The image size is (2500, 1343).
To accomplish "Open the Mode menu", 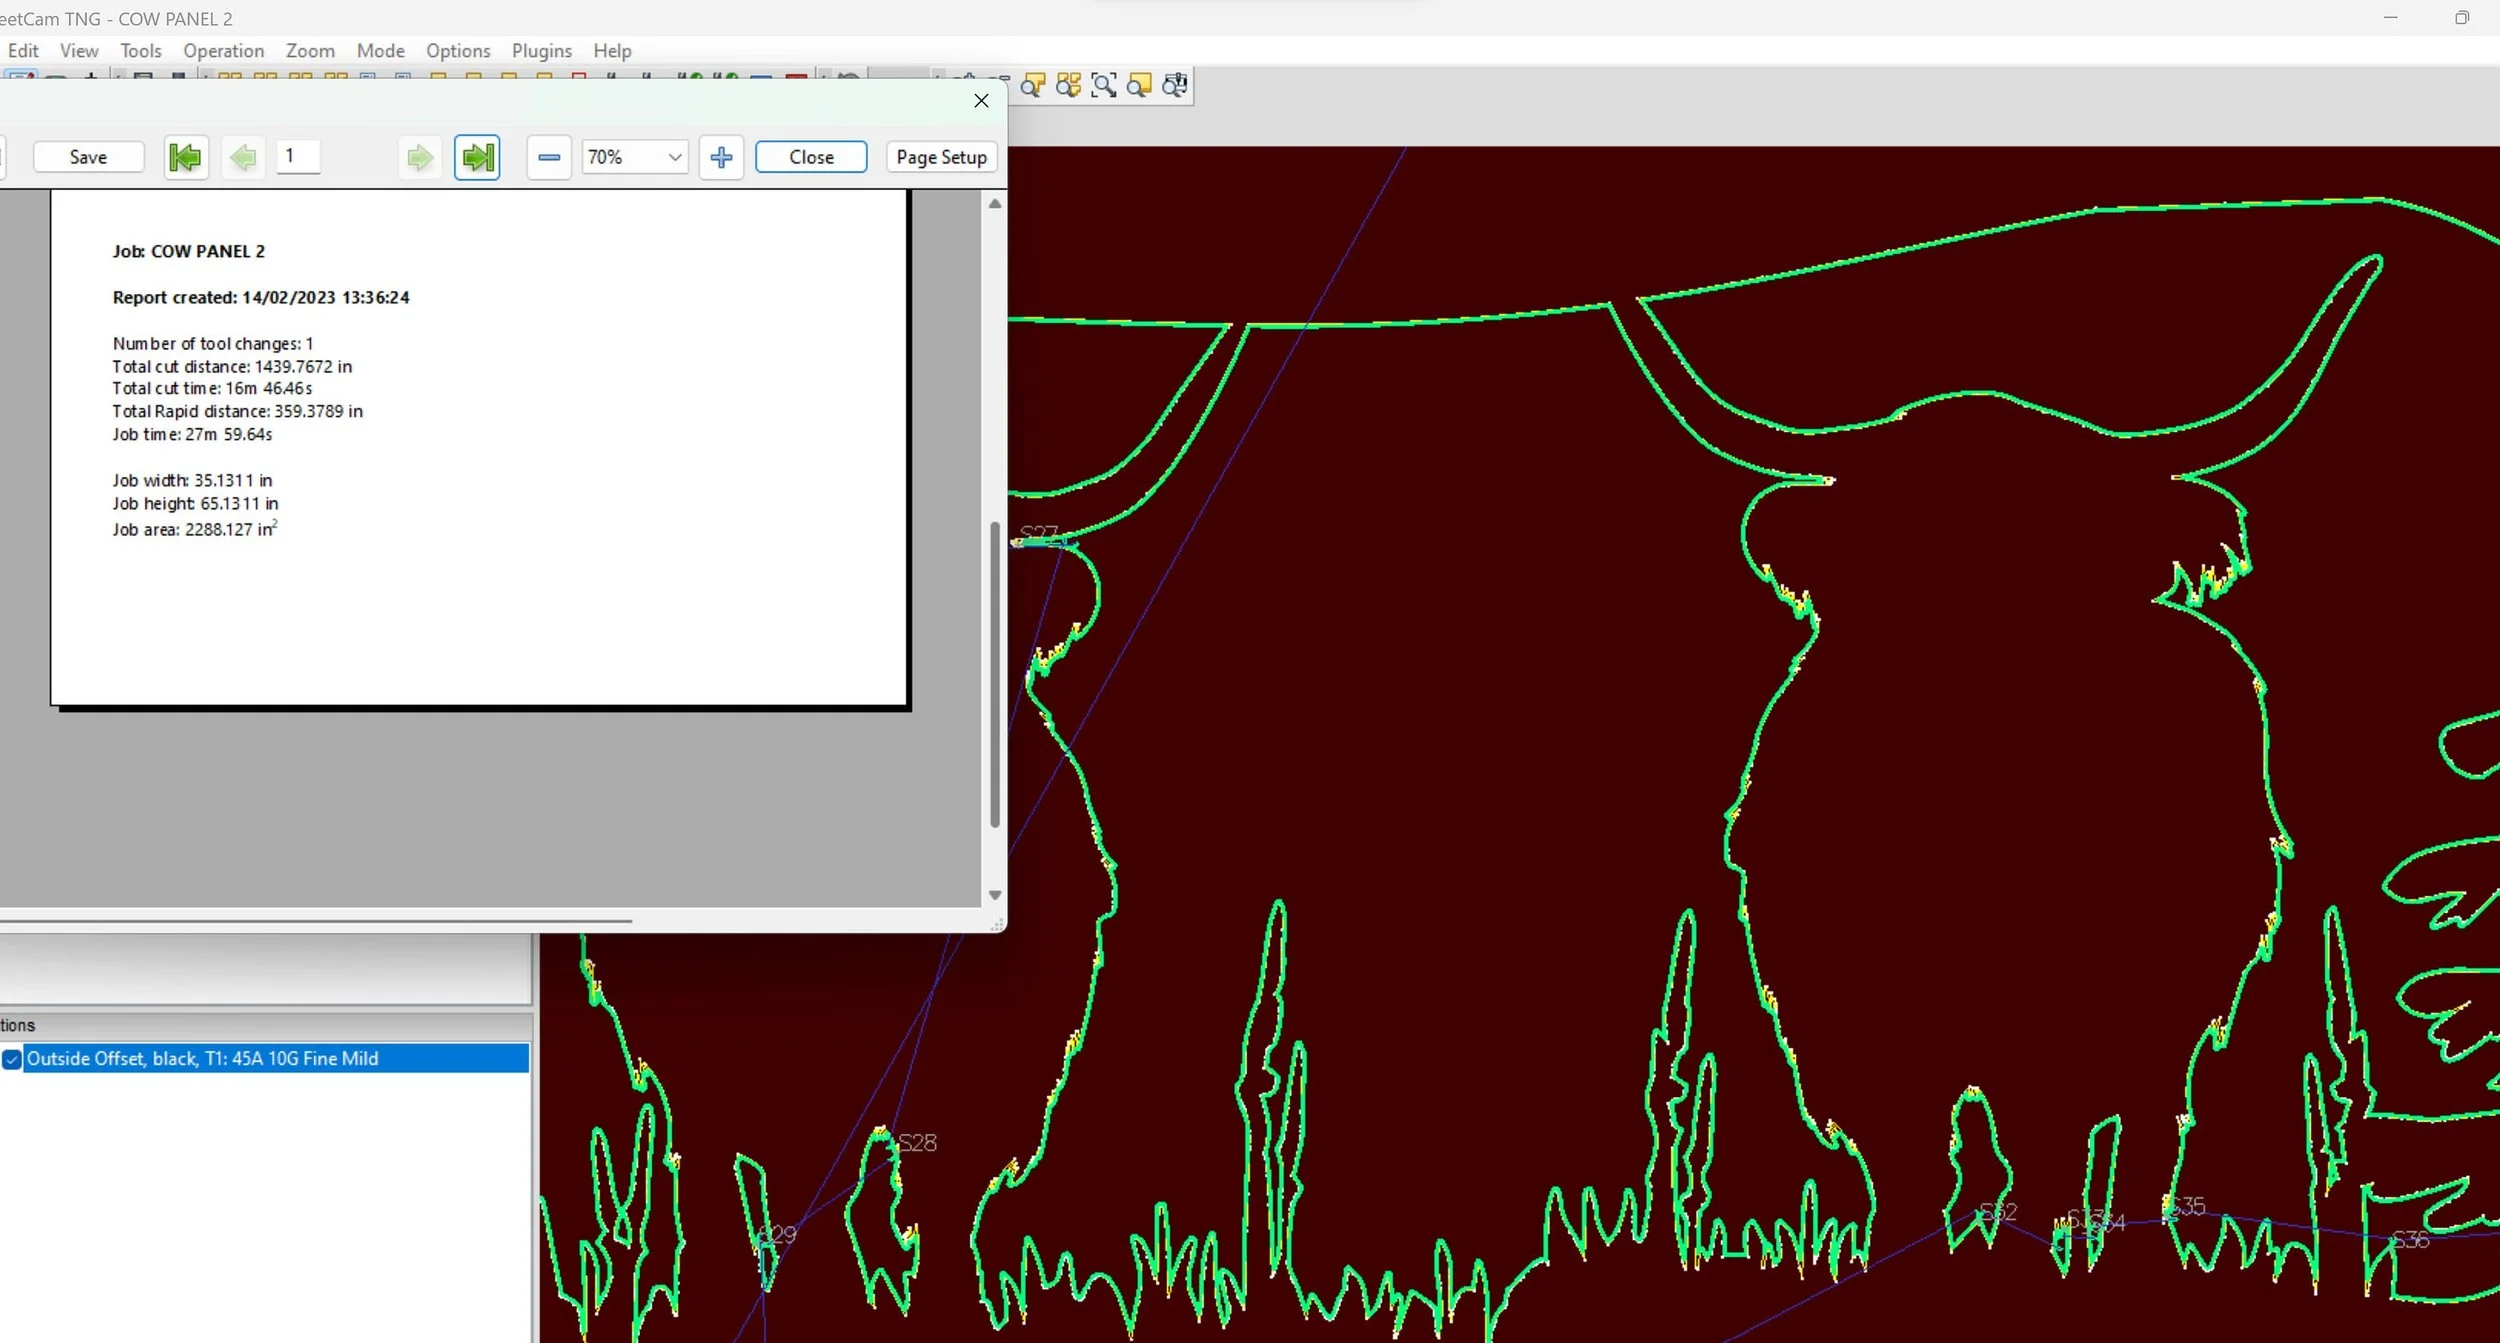I will coord(380,50).
